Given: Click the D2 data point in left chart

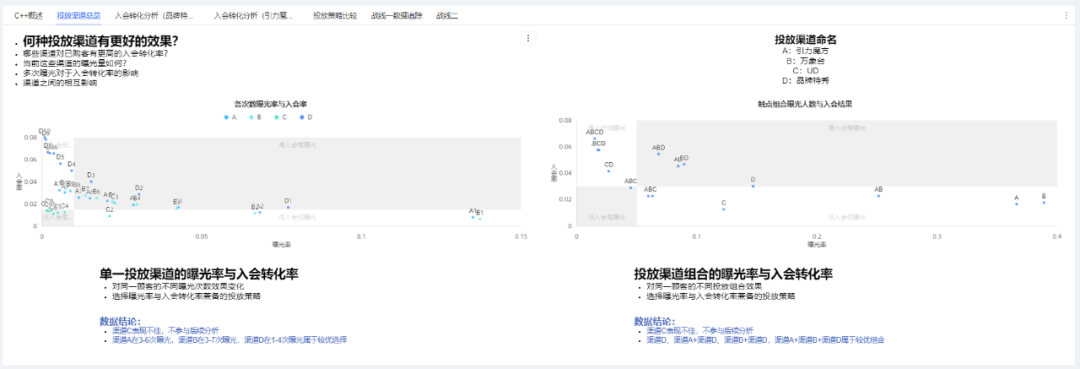Looking at the screenshot, I should point(139,195).
